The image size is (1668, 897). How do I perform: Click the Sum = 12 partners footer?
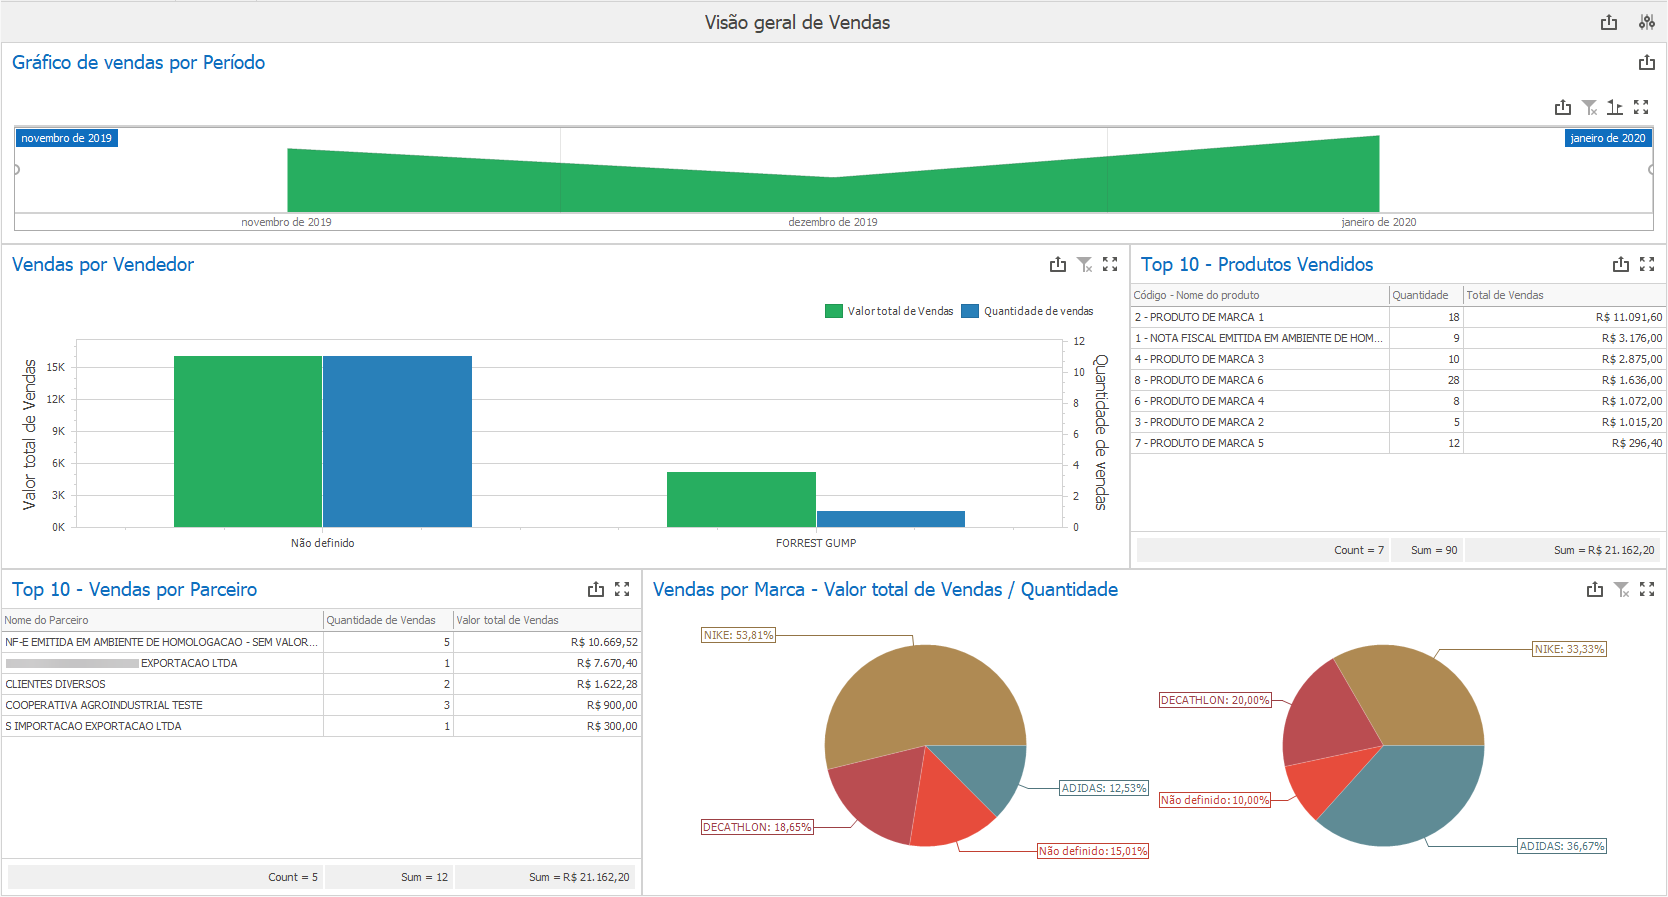[x=424, y=877]
